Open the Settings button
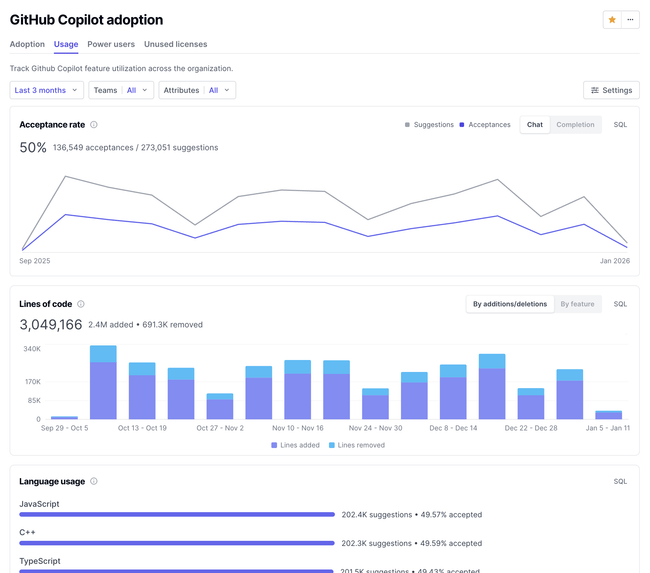The image size is (650, 573). 611,90
